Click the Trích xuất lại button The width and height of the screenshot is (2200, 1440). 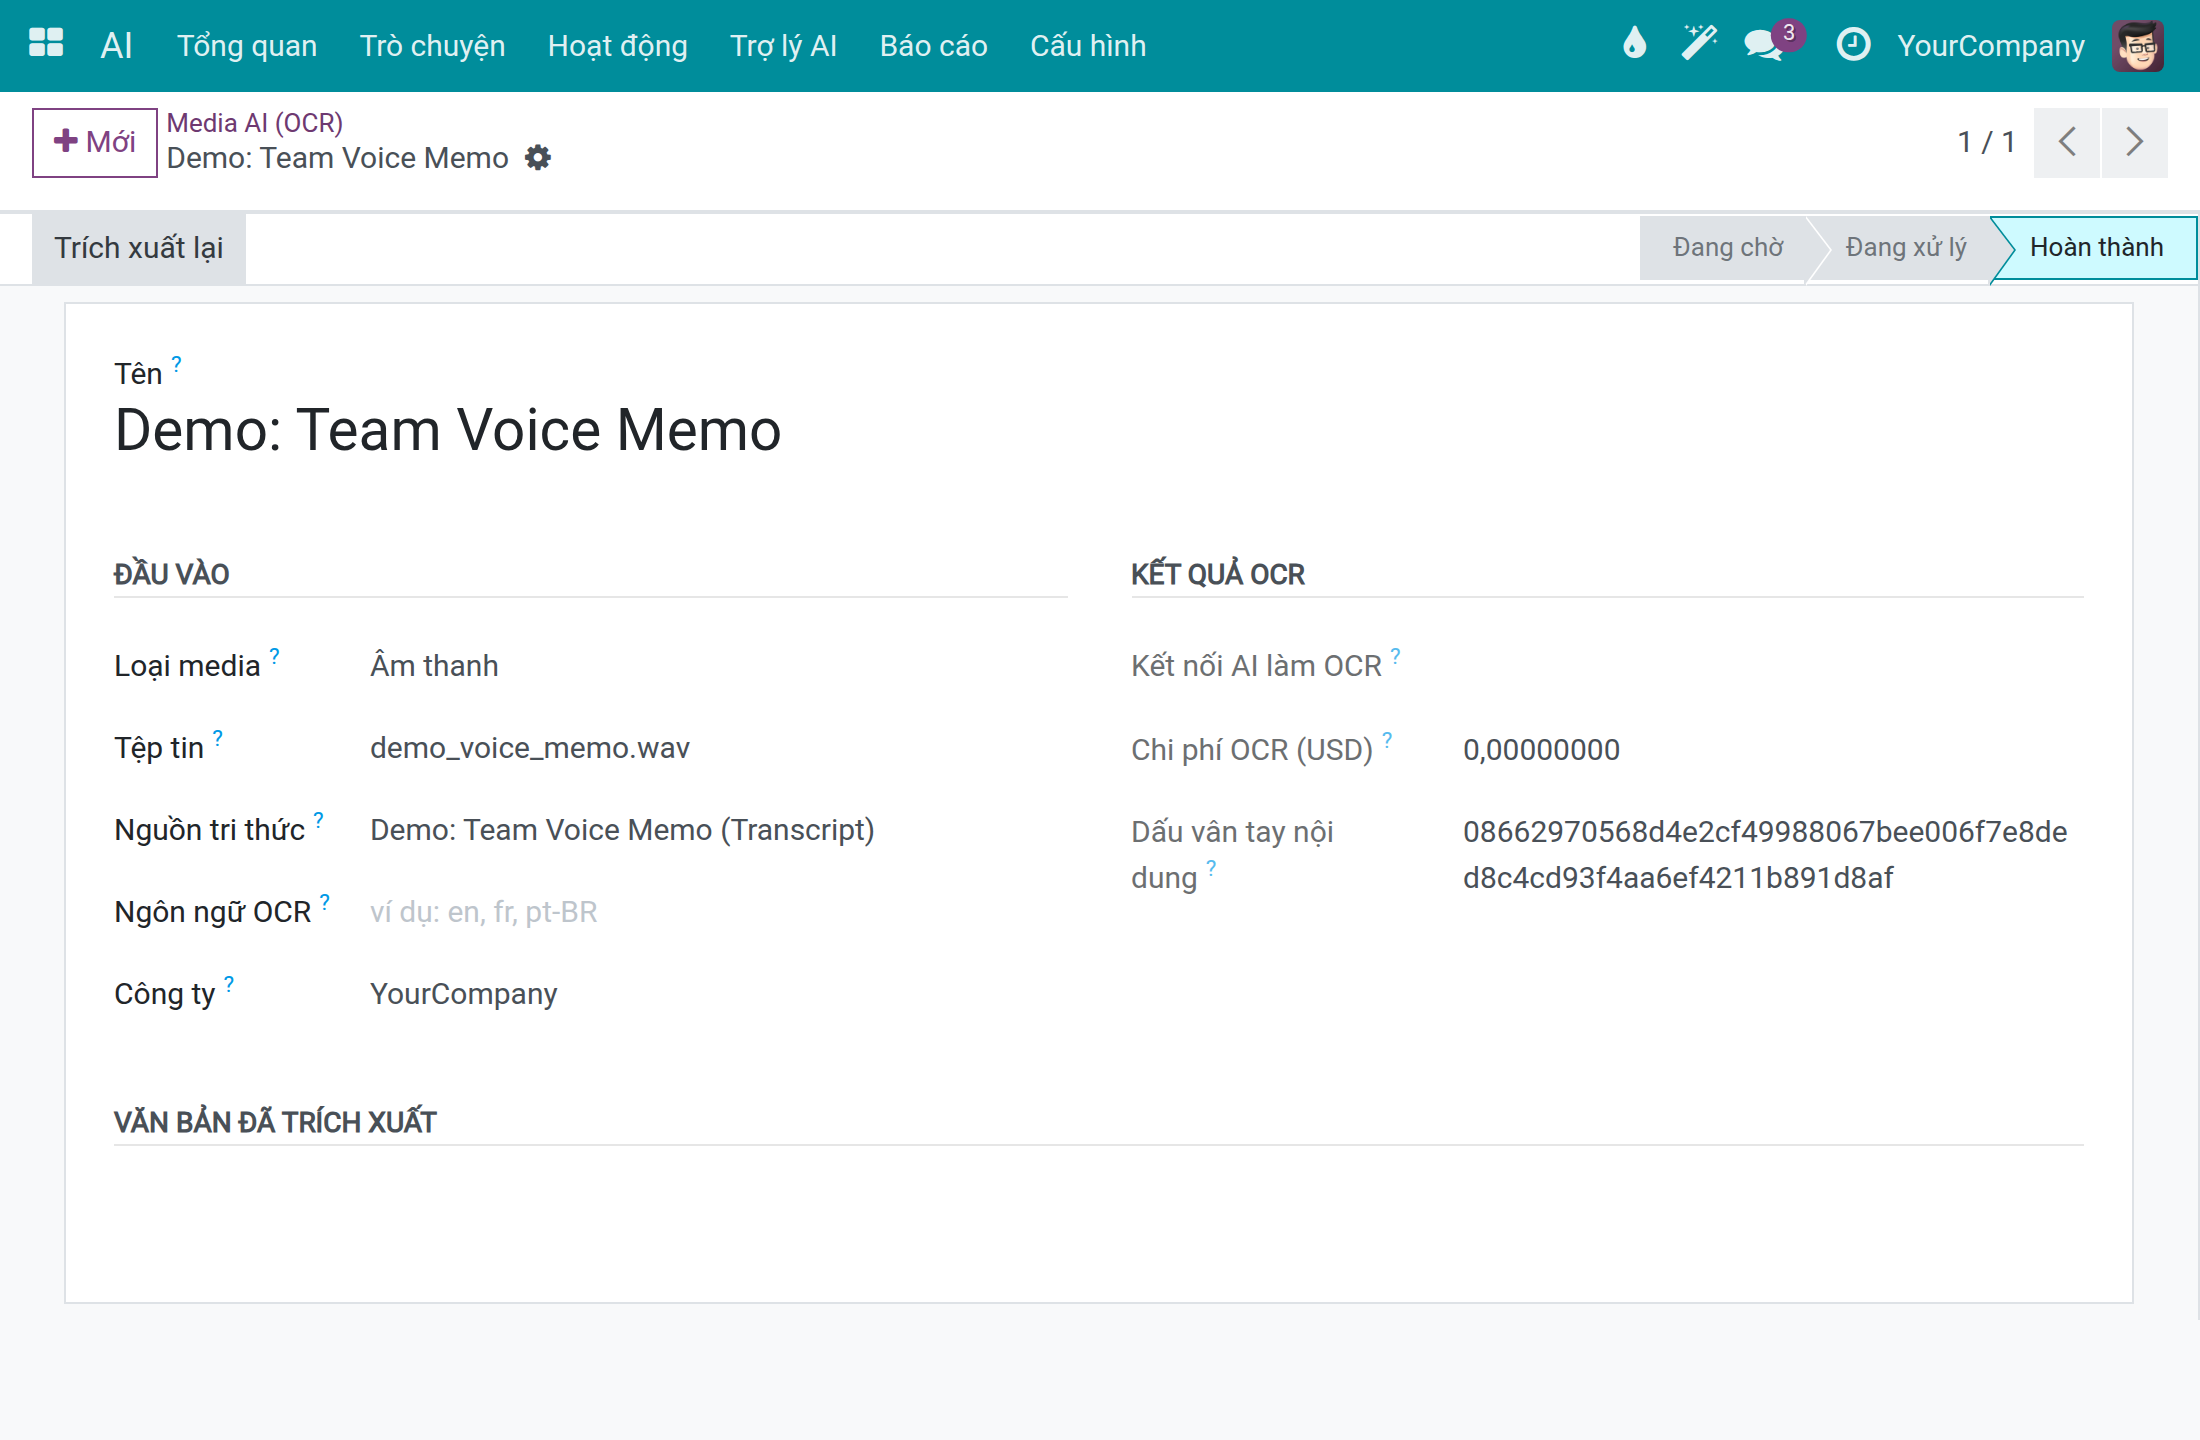(139, 248)
